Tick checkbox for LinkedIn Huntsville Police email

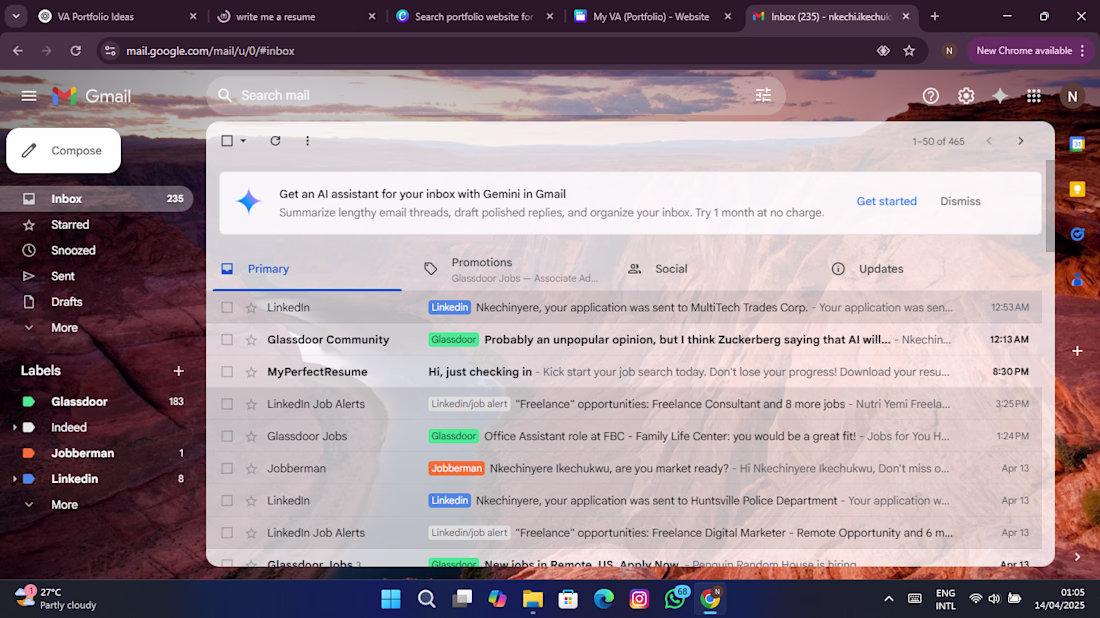(x=227, y=501)
